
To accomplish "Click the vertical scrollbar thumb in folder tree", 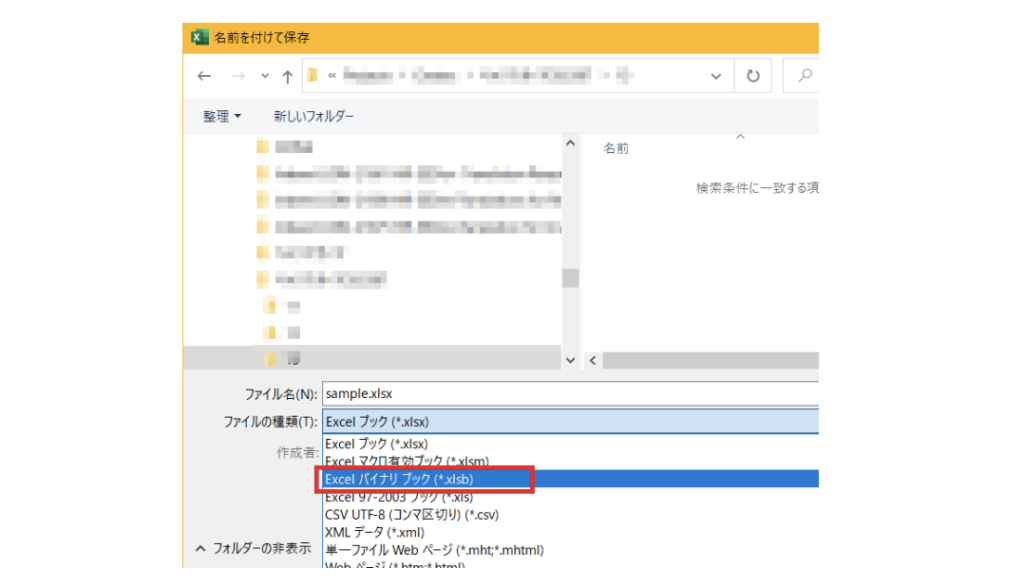I will 570,278.
